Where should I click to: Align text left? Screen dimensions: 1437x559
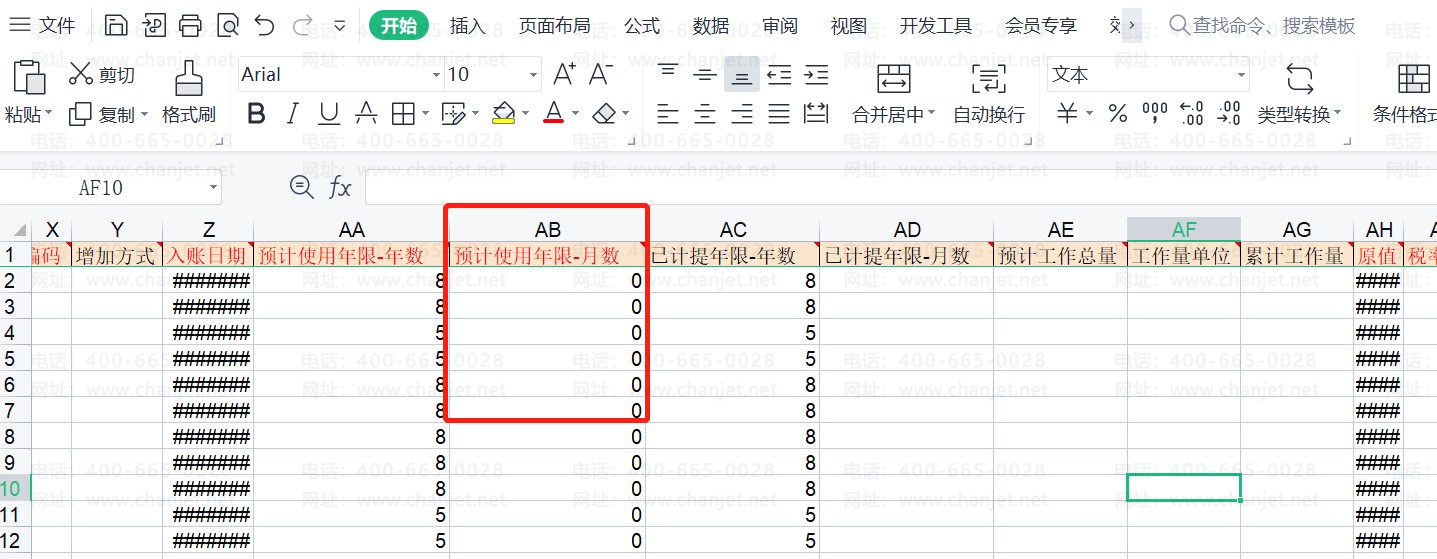(668, 114)
